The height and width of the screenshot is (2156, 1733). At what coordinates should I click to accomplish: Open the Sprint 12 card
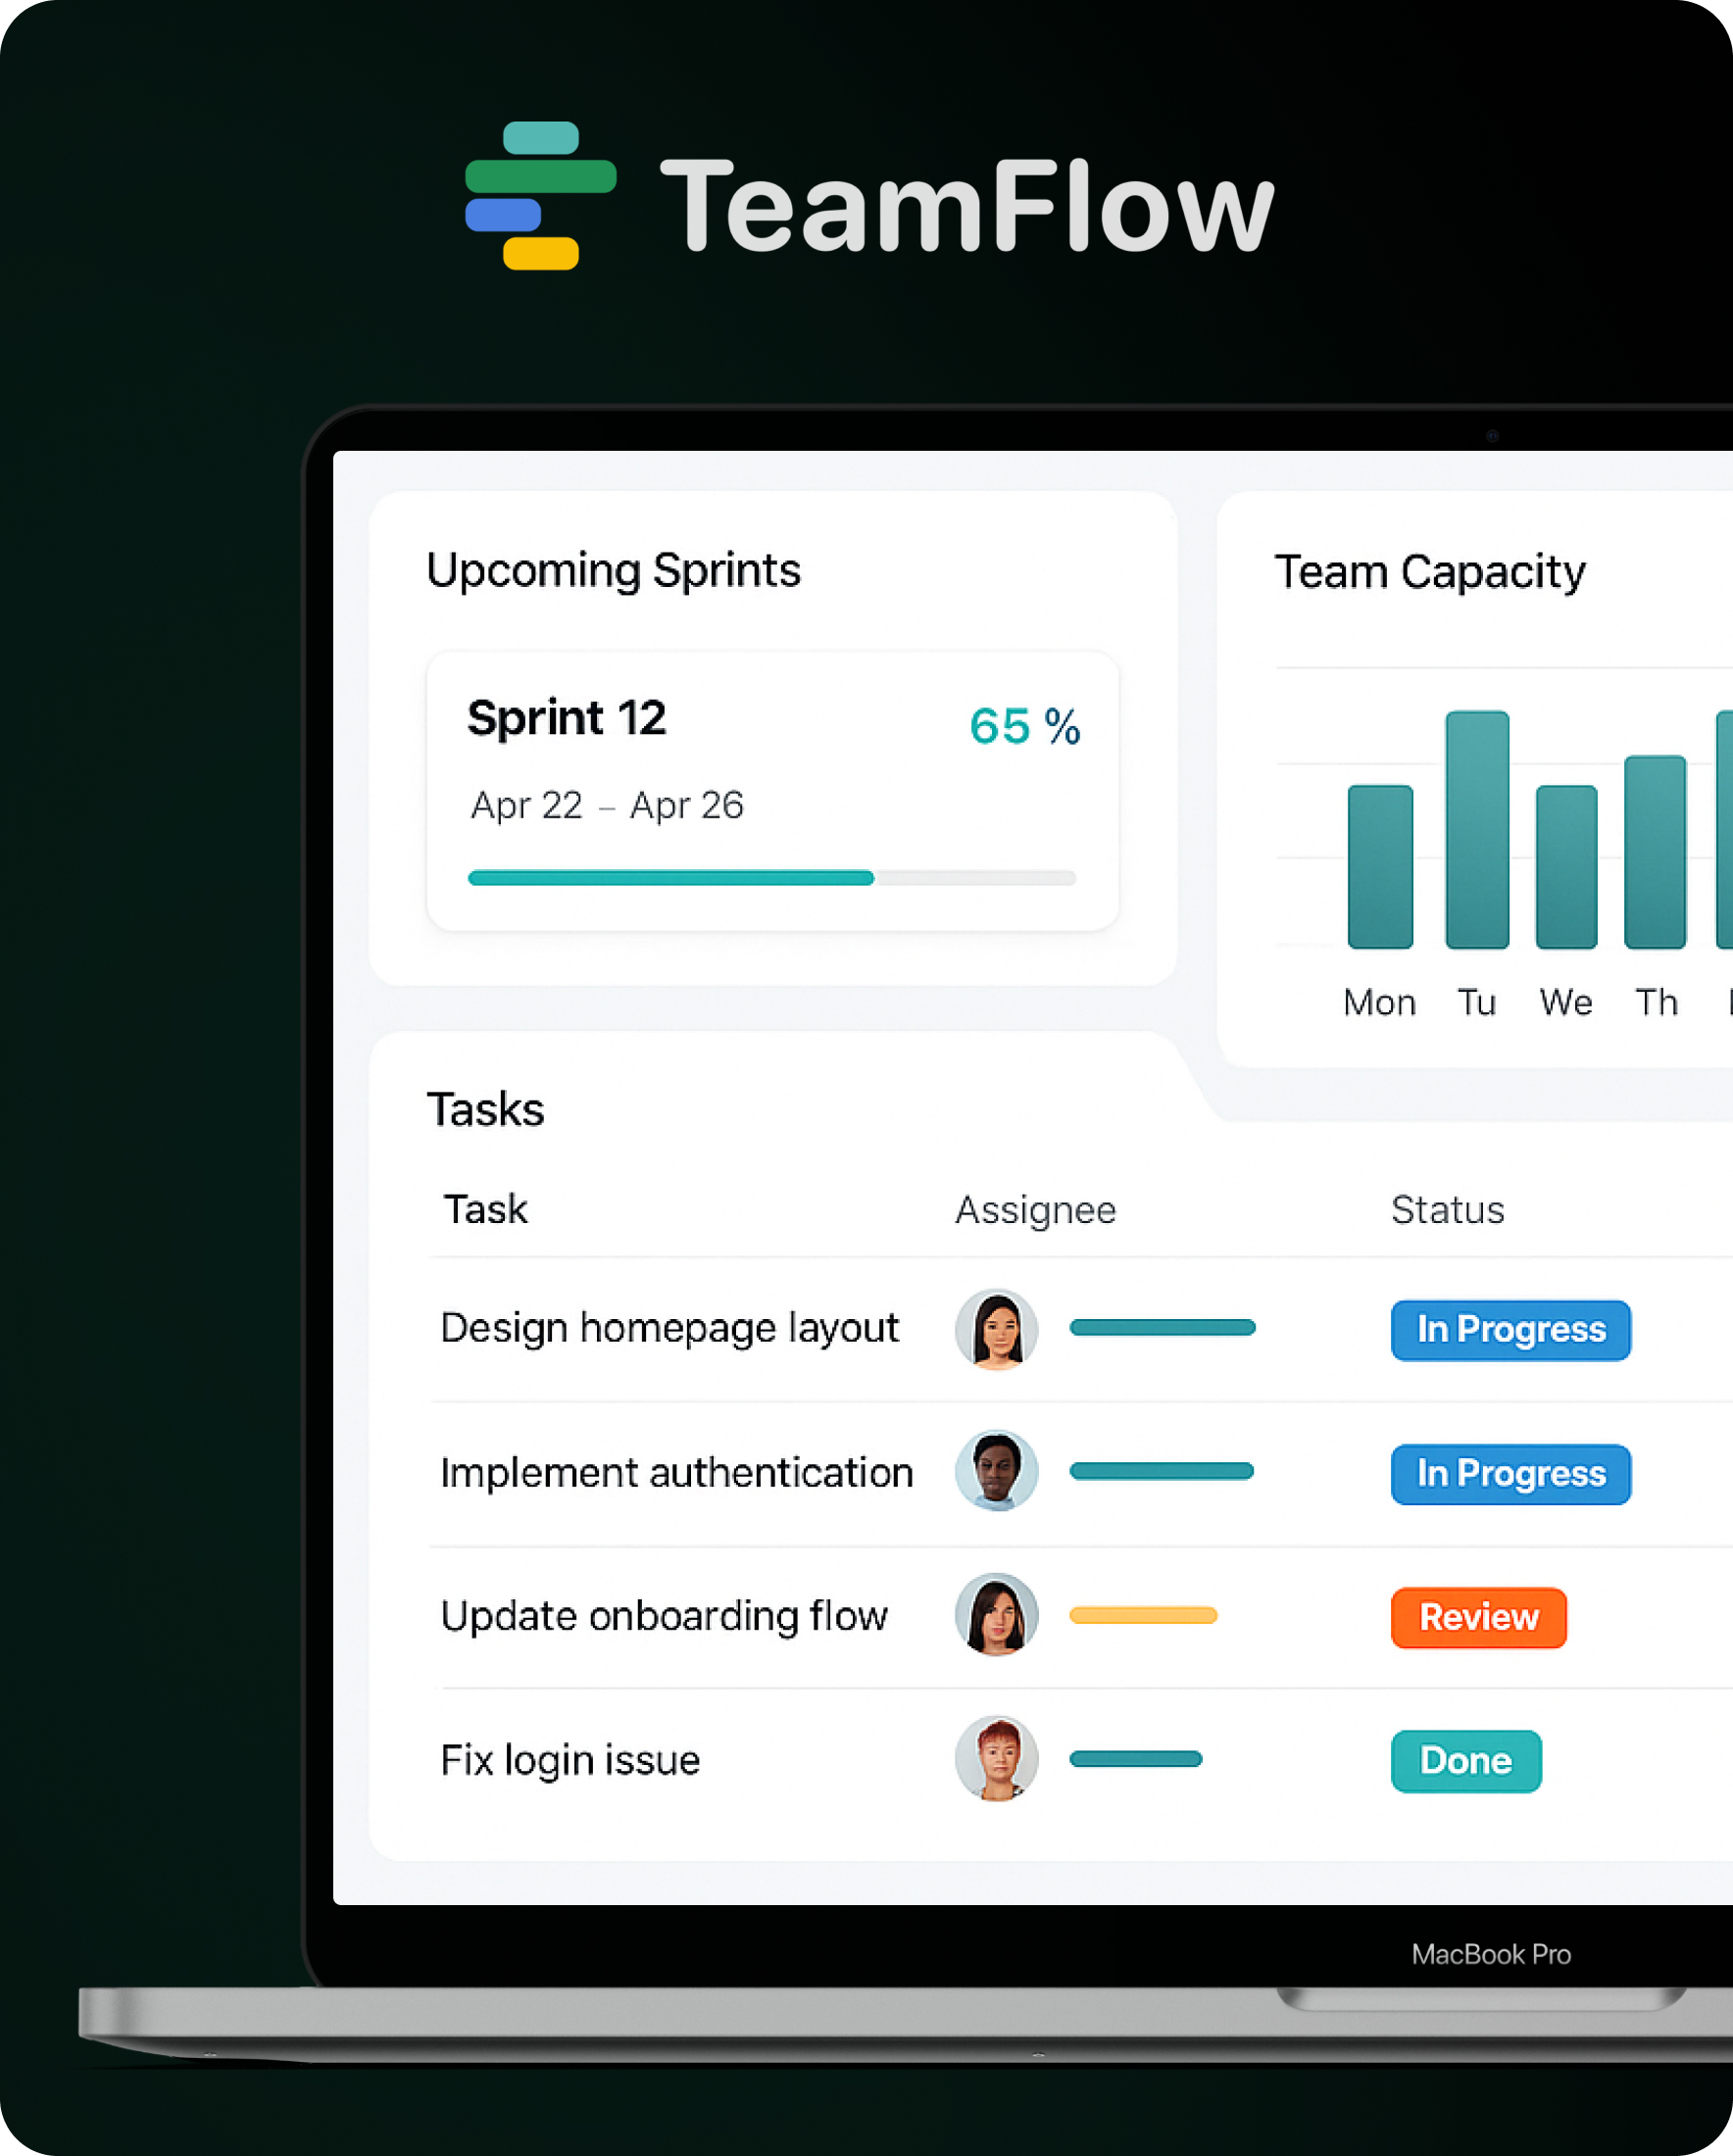(x=772, y=791)
